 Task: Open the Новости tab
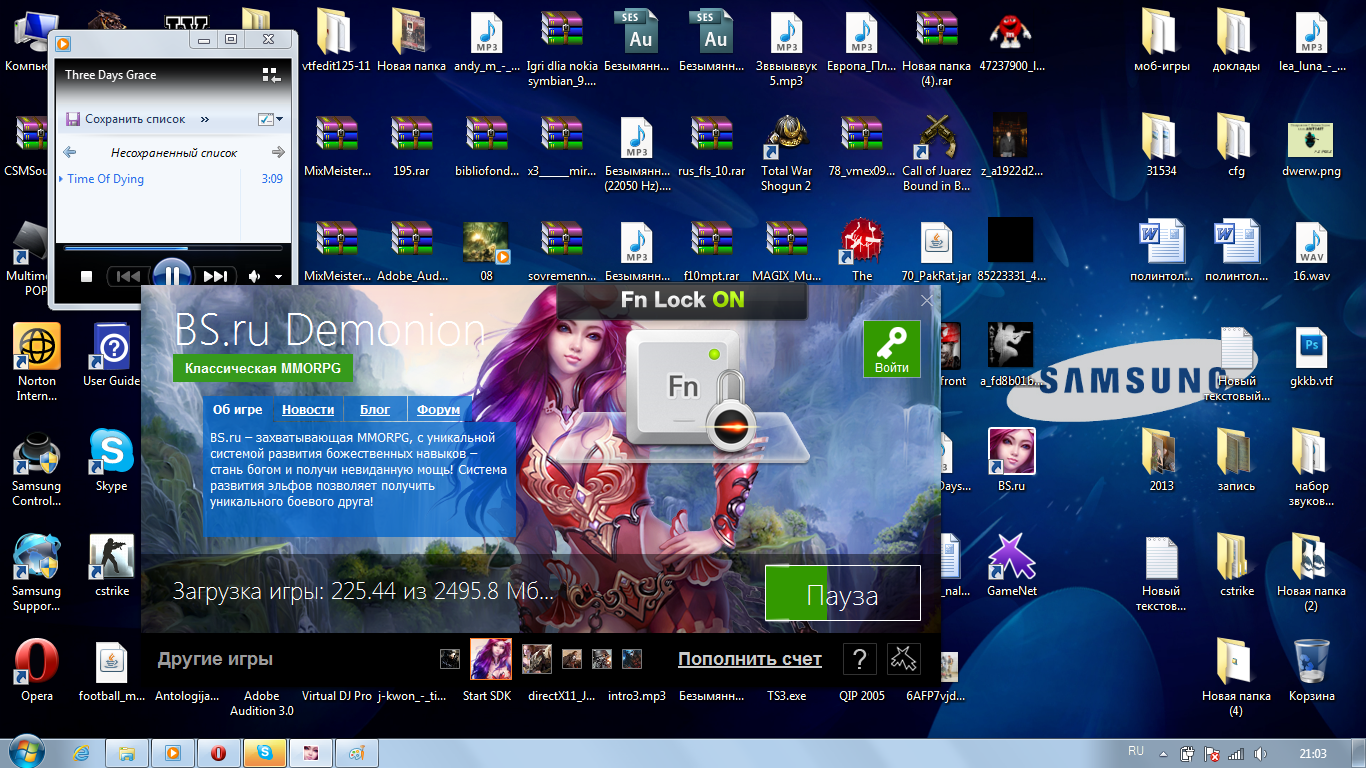click(308, 409)
